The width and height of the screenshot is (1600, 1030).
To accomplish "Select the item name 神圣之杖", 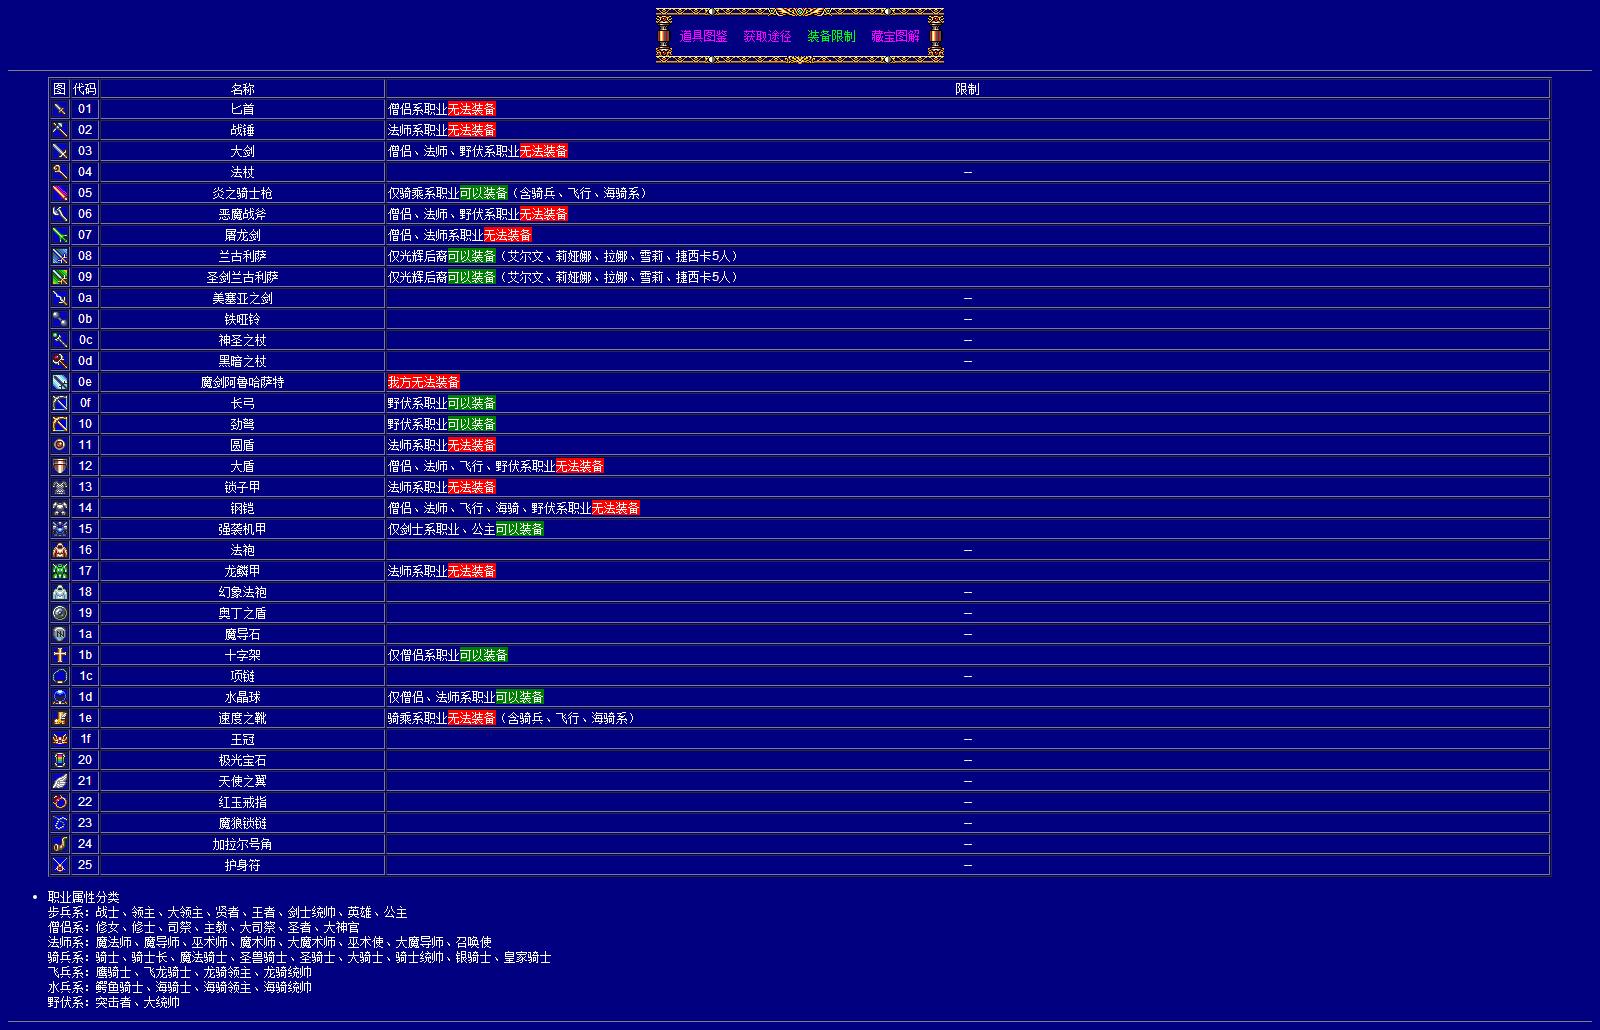I will pos(242,340).
